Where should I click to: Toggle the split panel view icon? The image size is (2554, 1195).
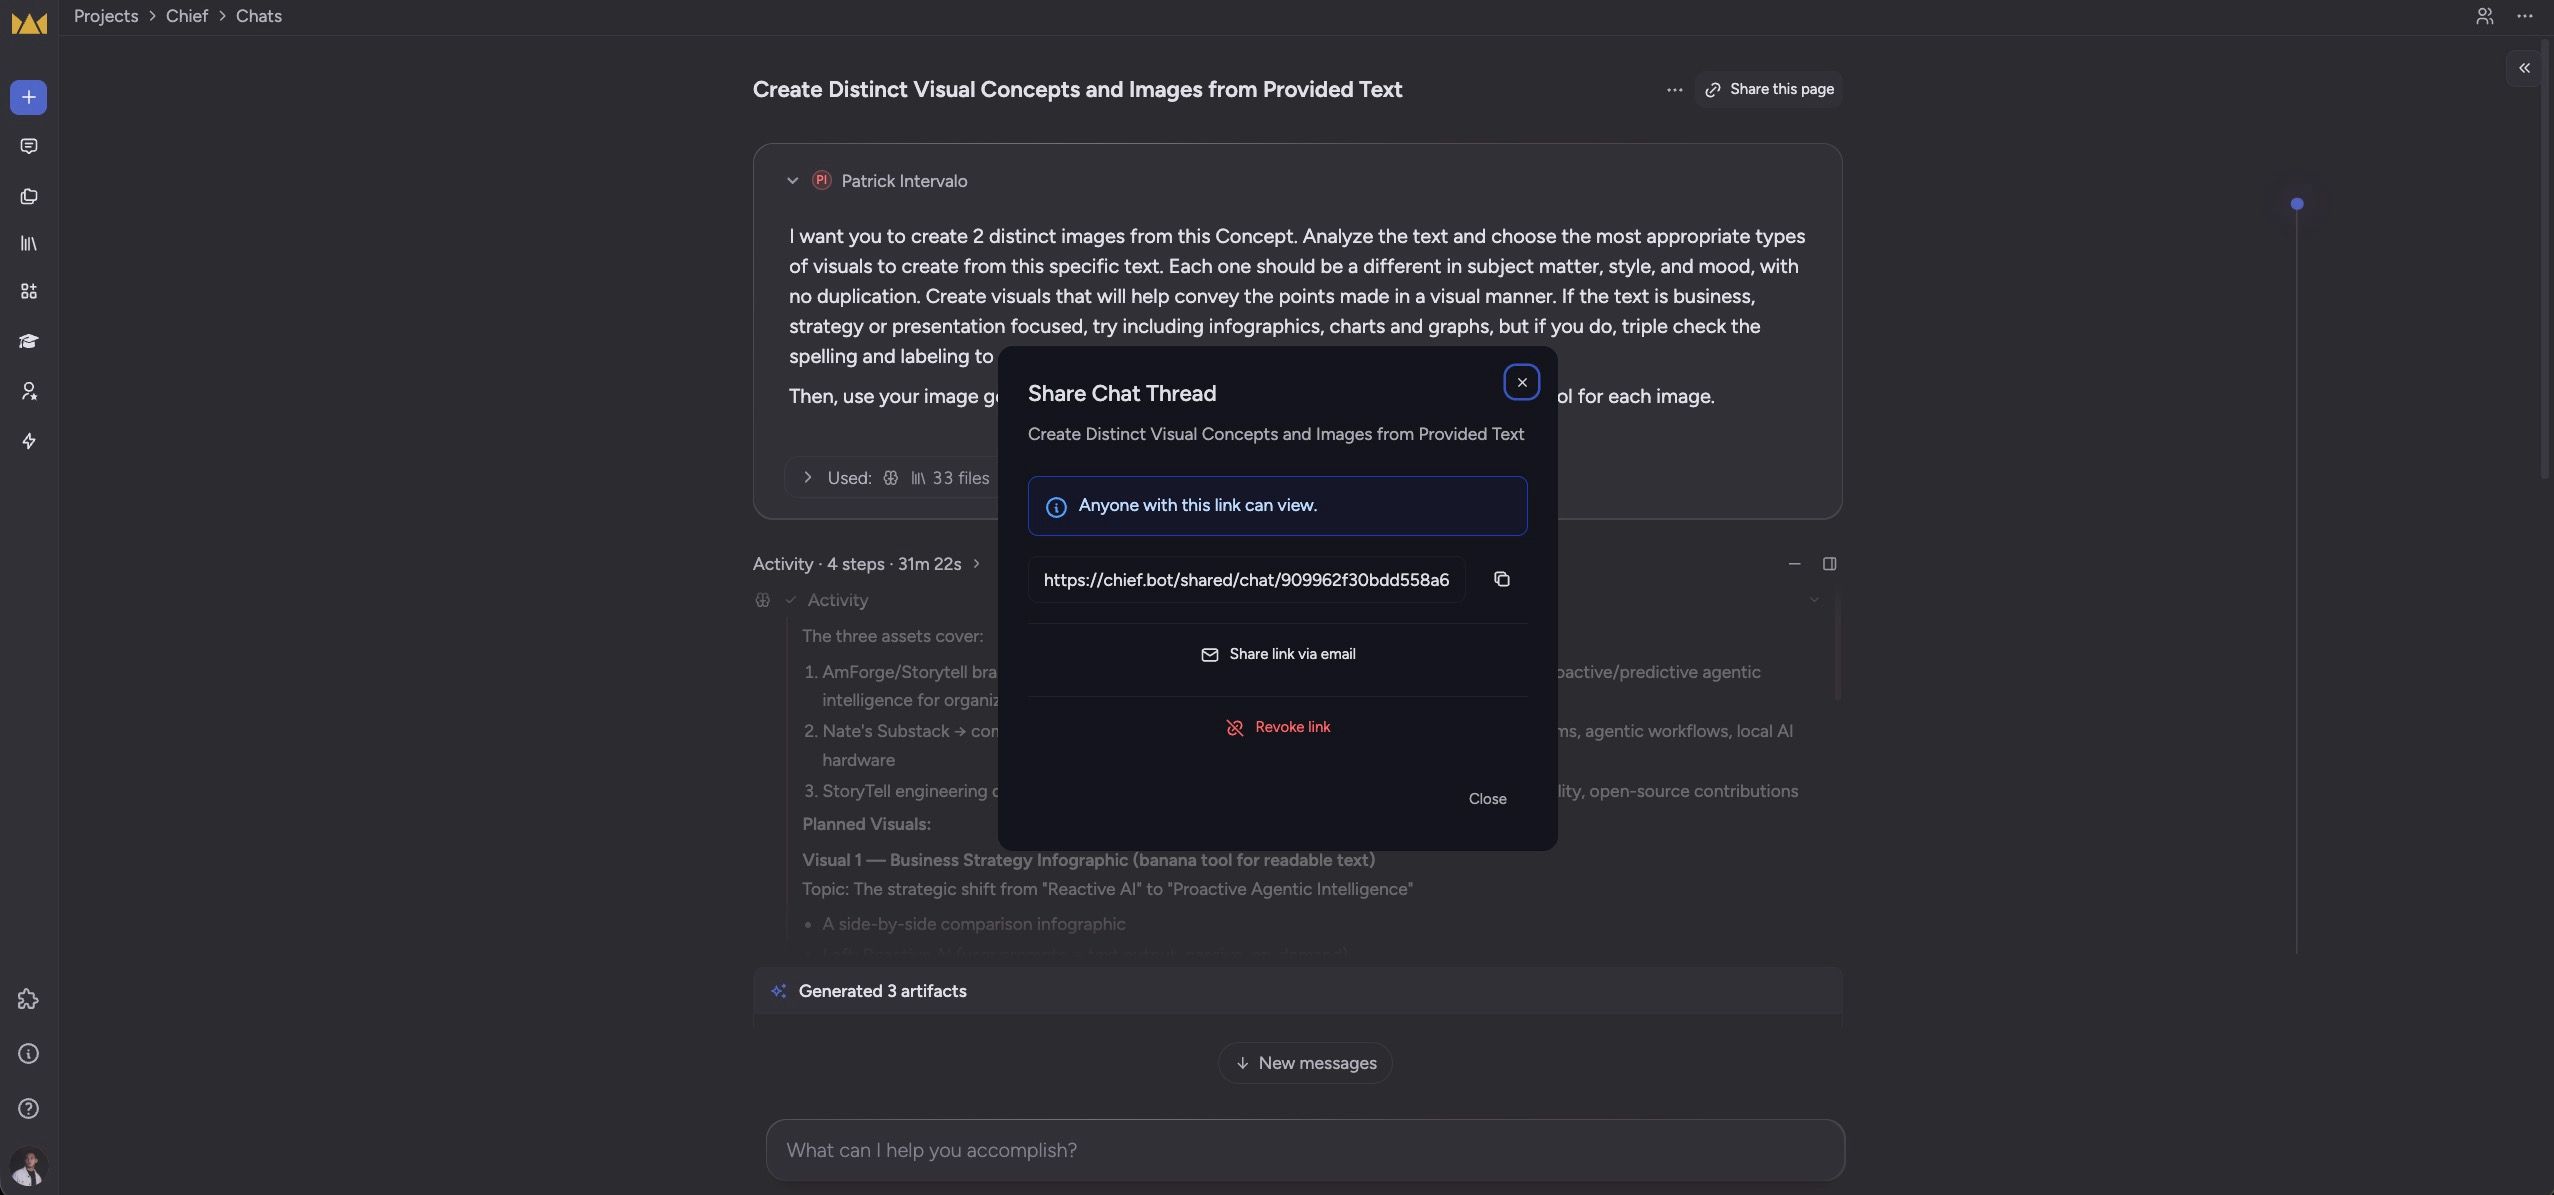pyautogui.click(x=1829, y=564)
